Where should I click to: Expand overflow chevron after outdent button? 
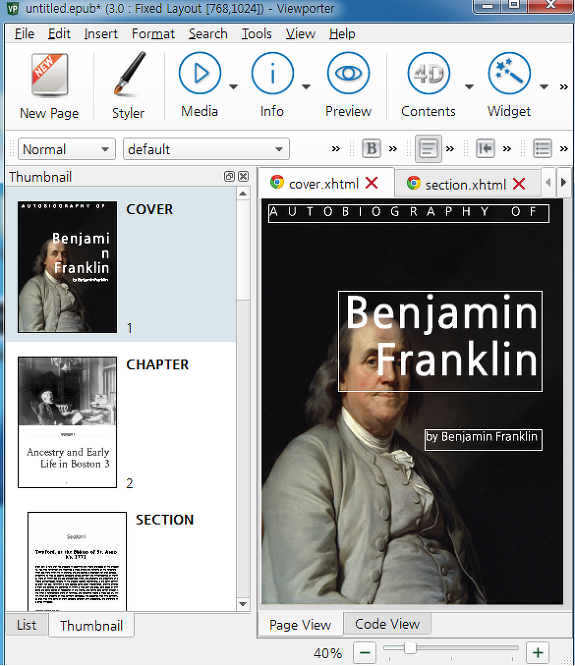click(507, 149)
